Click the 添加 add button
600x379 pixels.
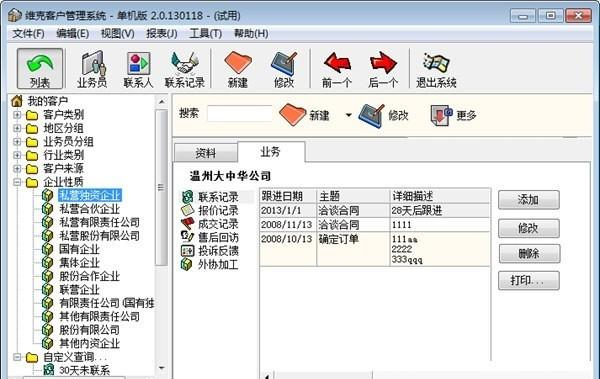528,199
